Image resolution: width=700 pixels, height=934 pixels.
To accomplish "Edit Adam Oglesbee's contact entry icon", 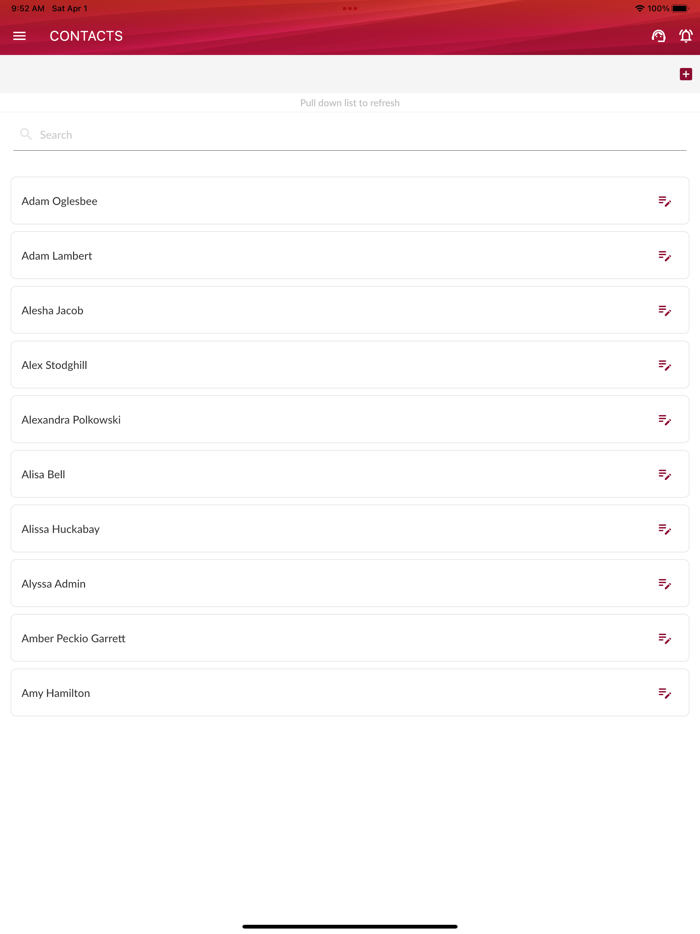I will (x=664, y=201).
